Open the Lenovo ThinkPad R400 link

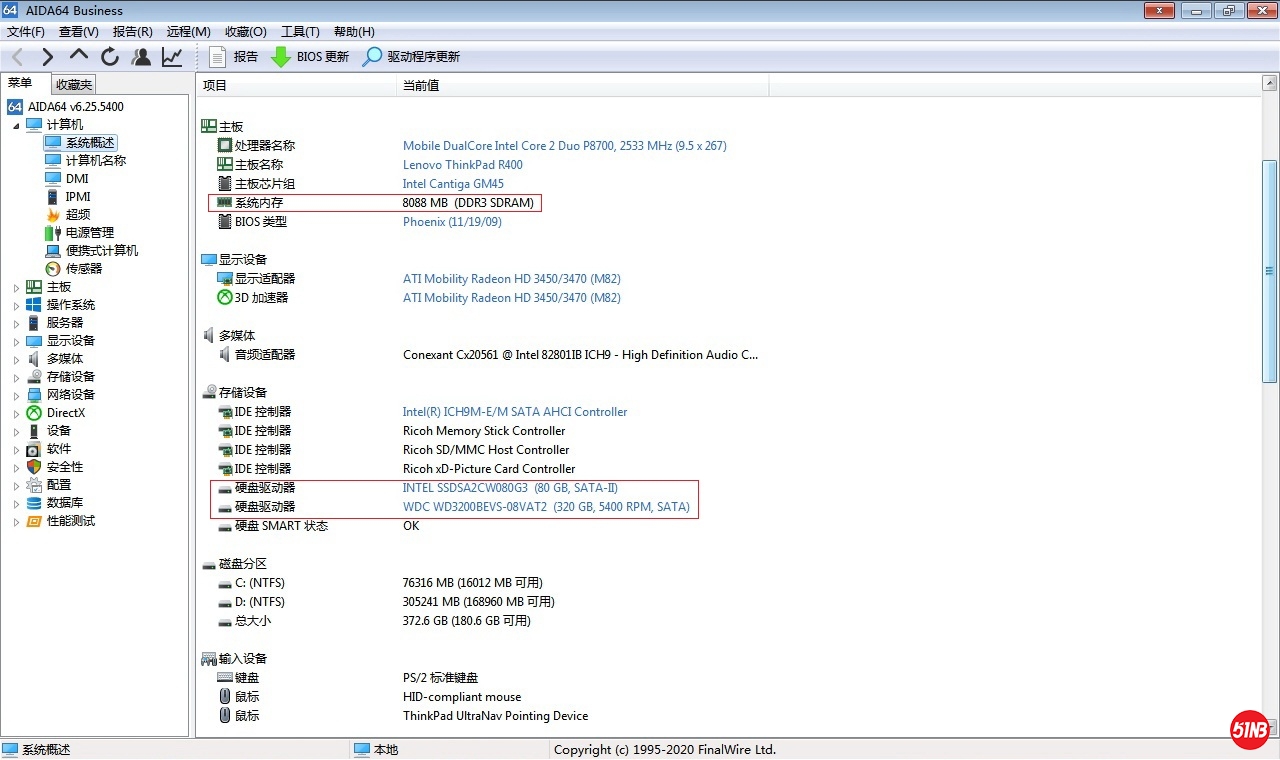click(462, 165)
